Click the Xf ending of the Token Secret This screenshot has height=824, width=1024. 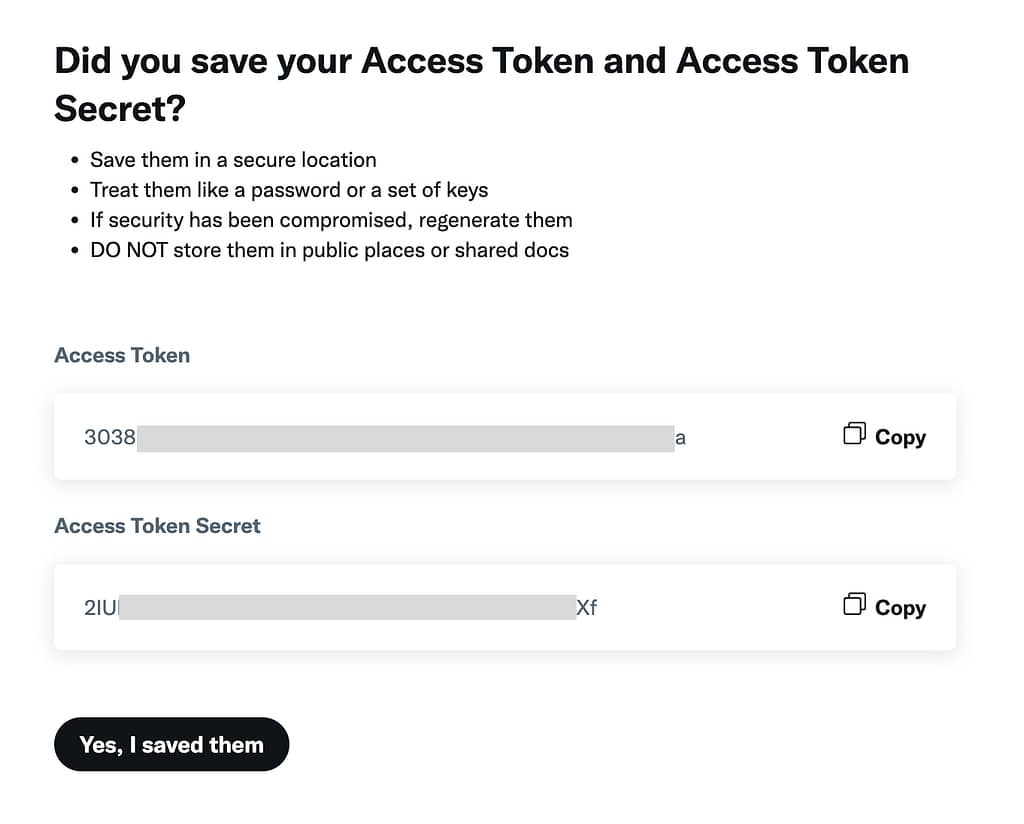(586, 608)
